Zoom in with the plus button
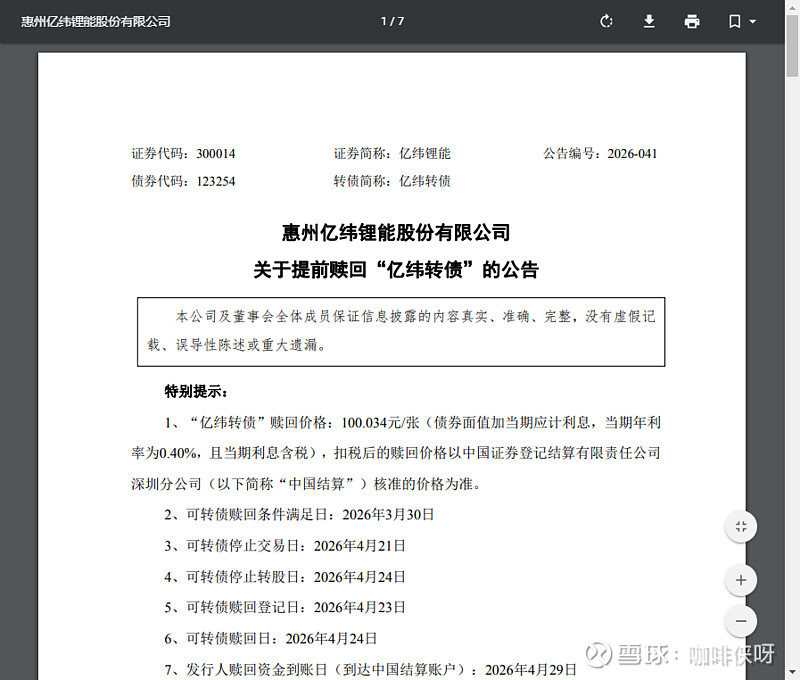This screenshot has width=800, height=680. (741, 580)
